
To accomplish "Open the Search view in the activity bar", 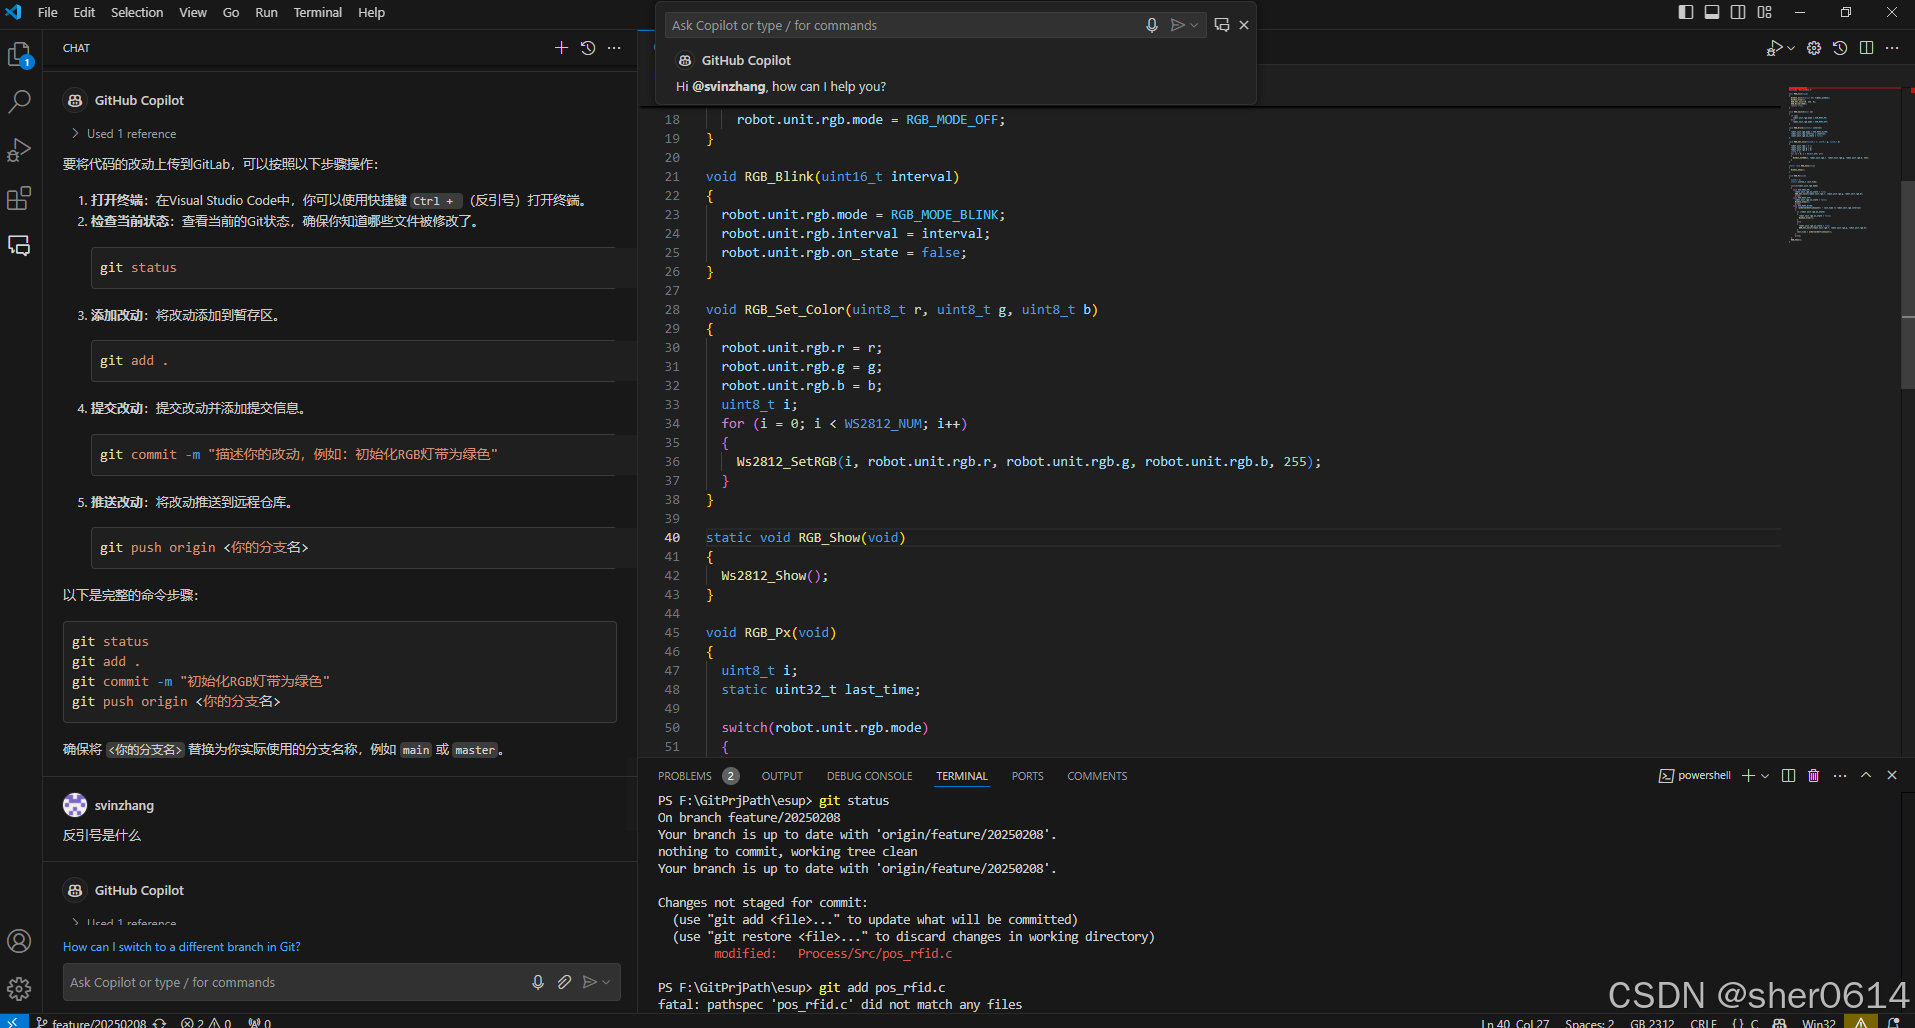I will point(20,101).
